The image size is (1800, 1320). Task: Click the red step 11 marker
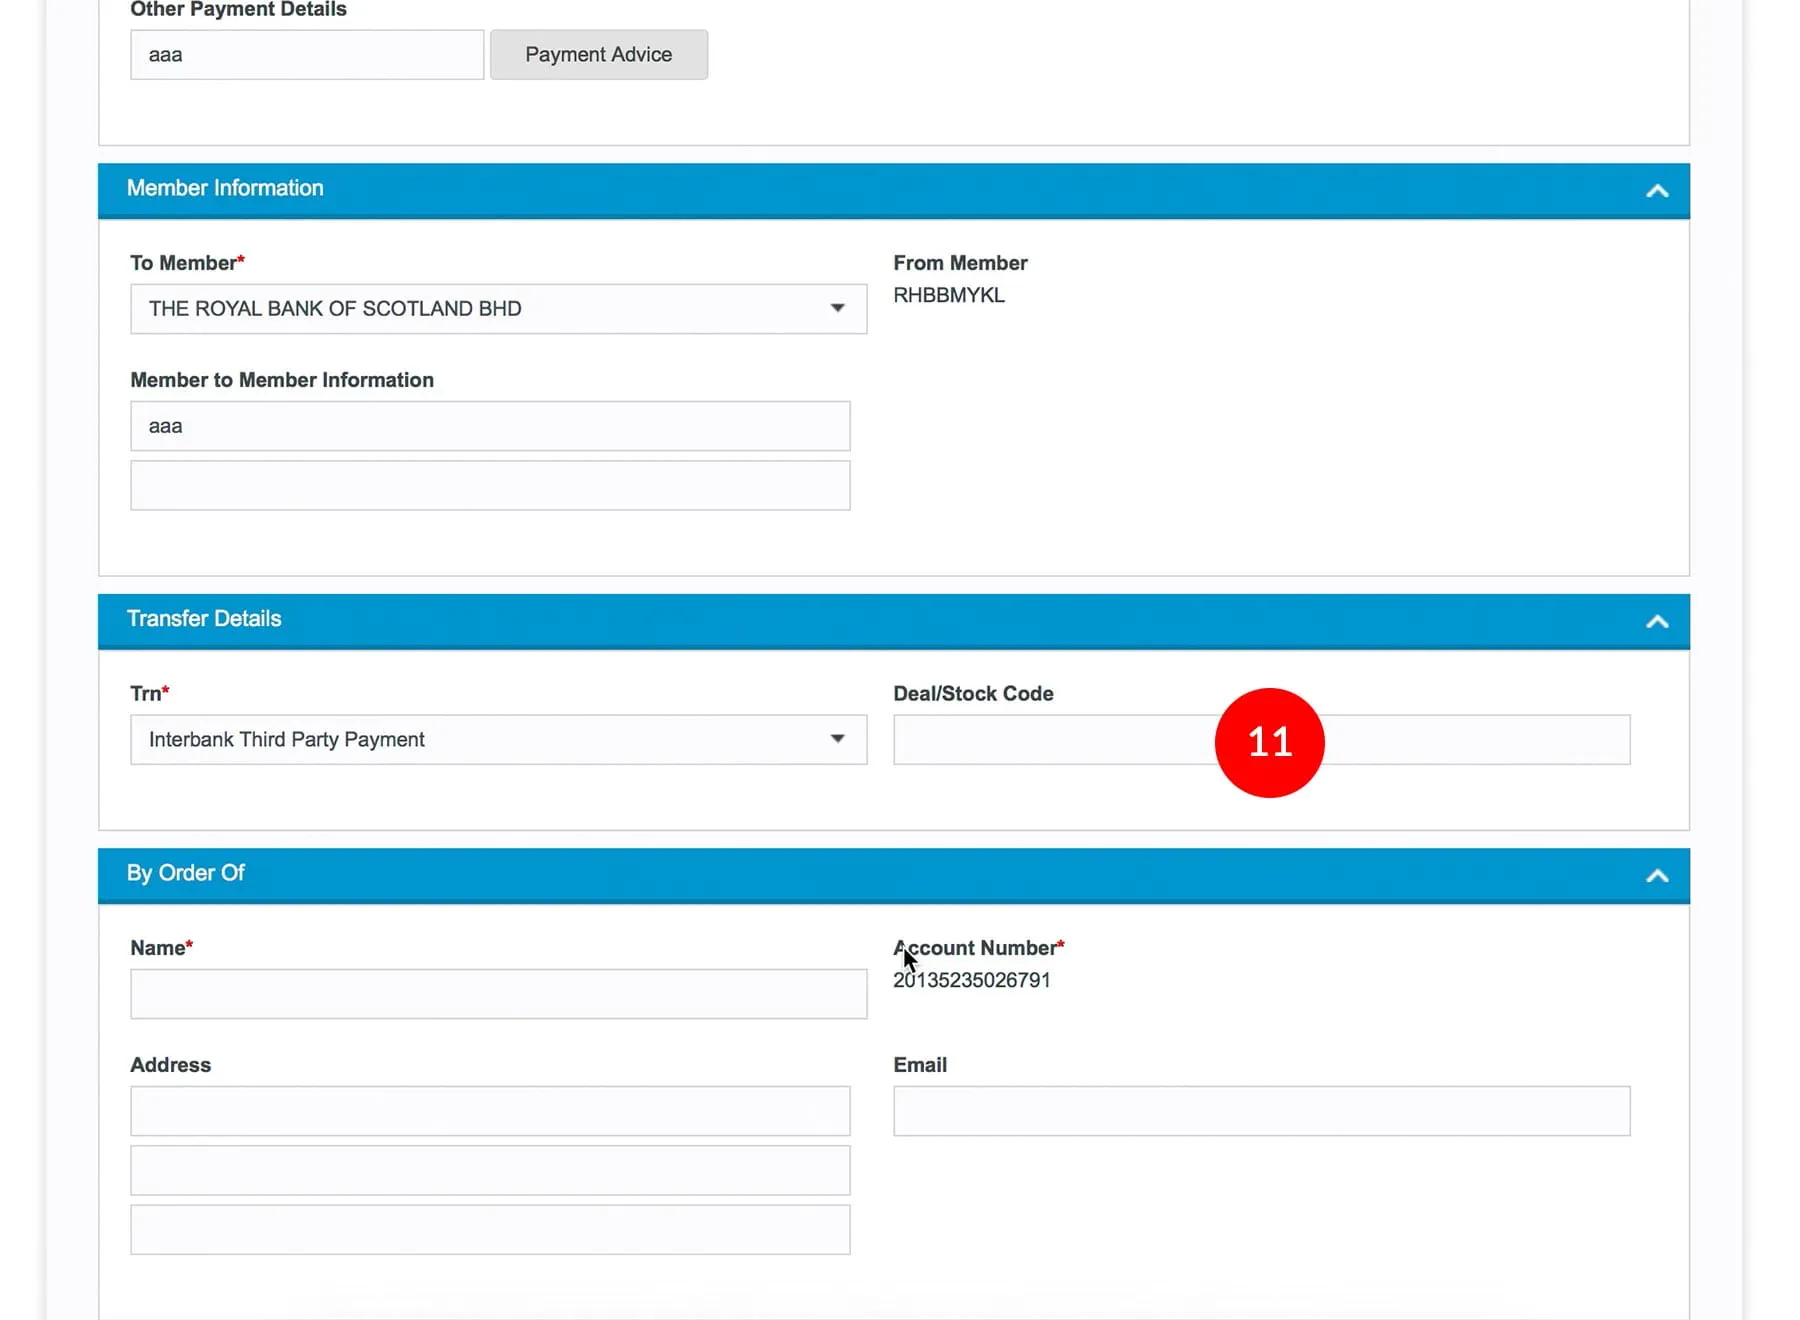(1269, 742)
